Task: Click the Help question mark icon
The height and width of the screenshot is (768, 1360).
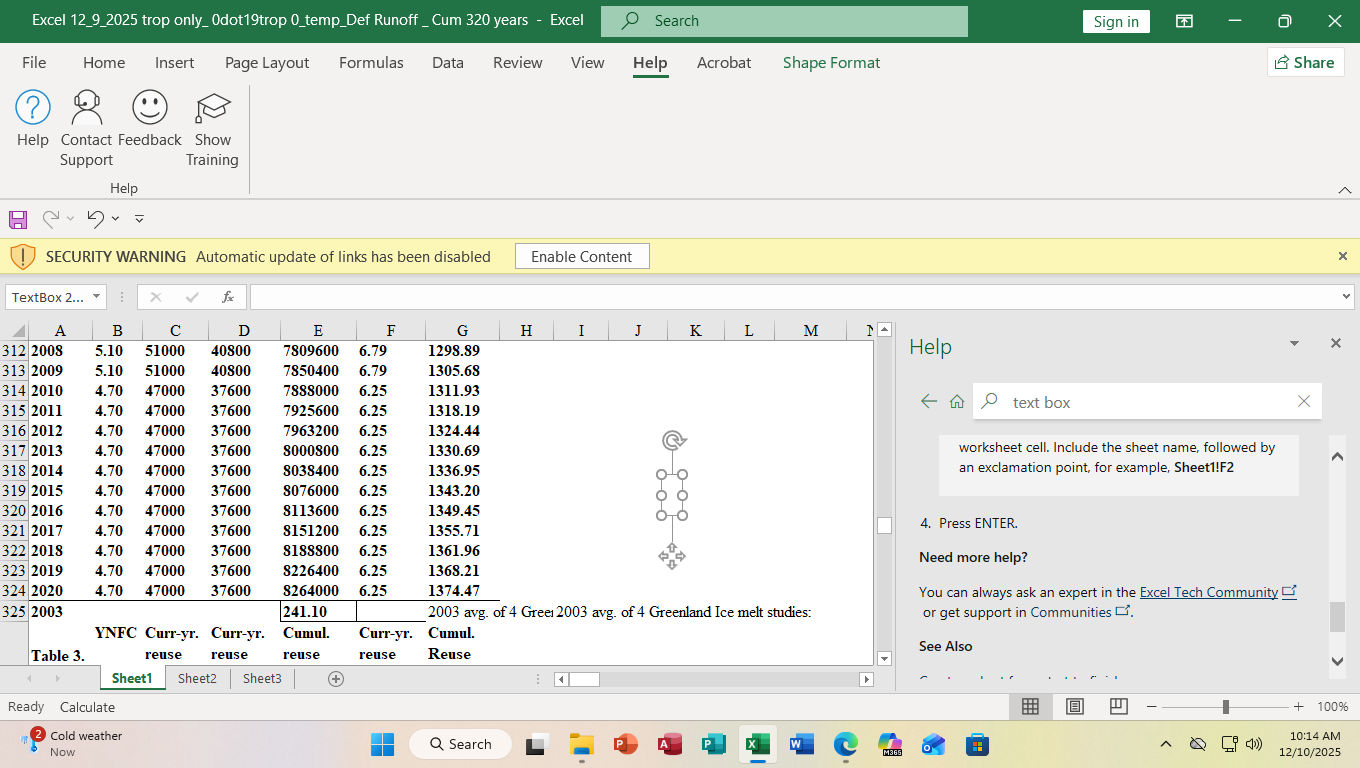Action: pyautogui.click(x=33, y=107)
